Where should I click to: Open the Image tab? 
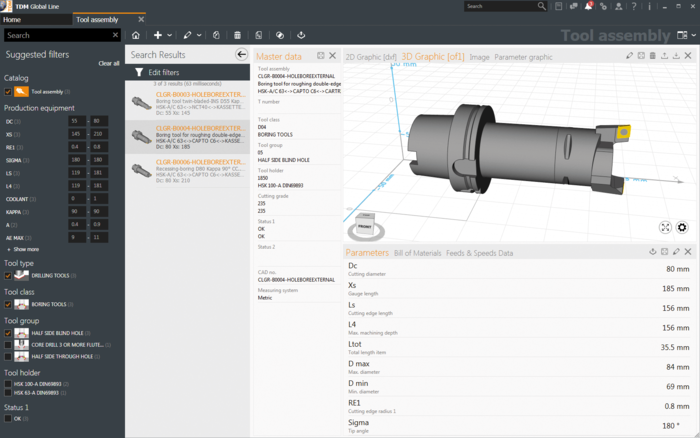479,57
